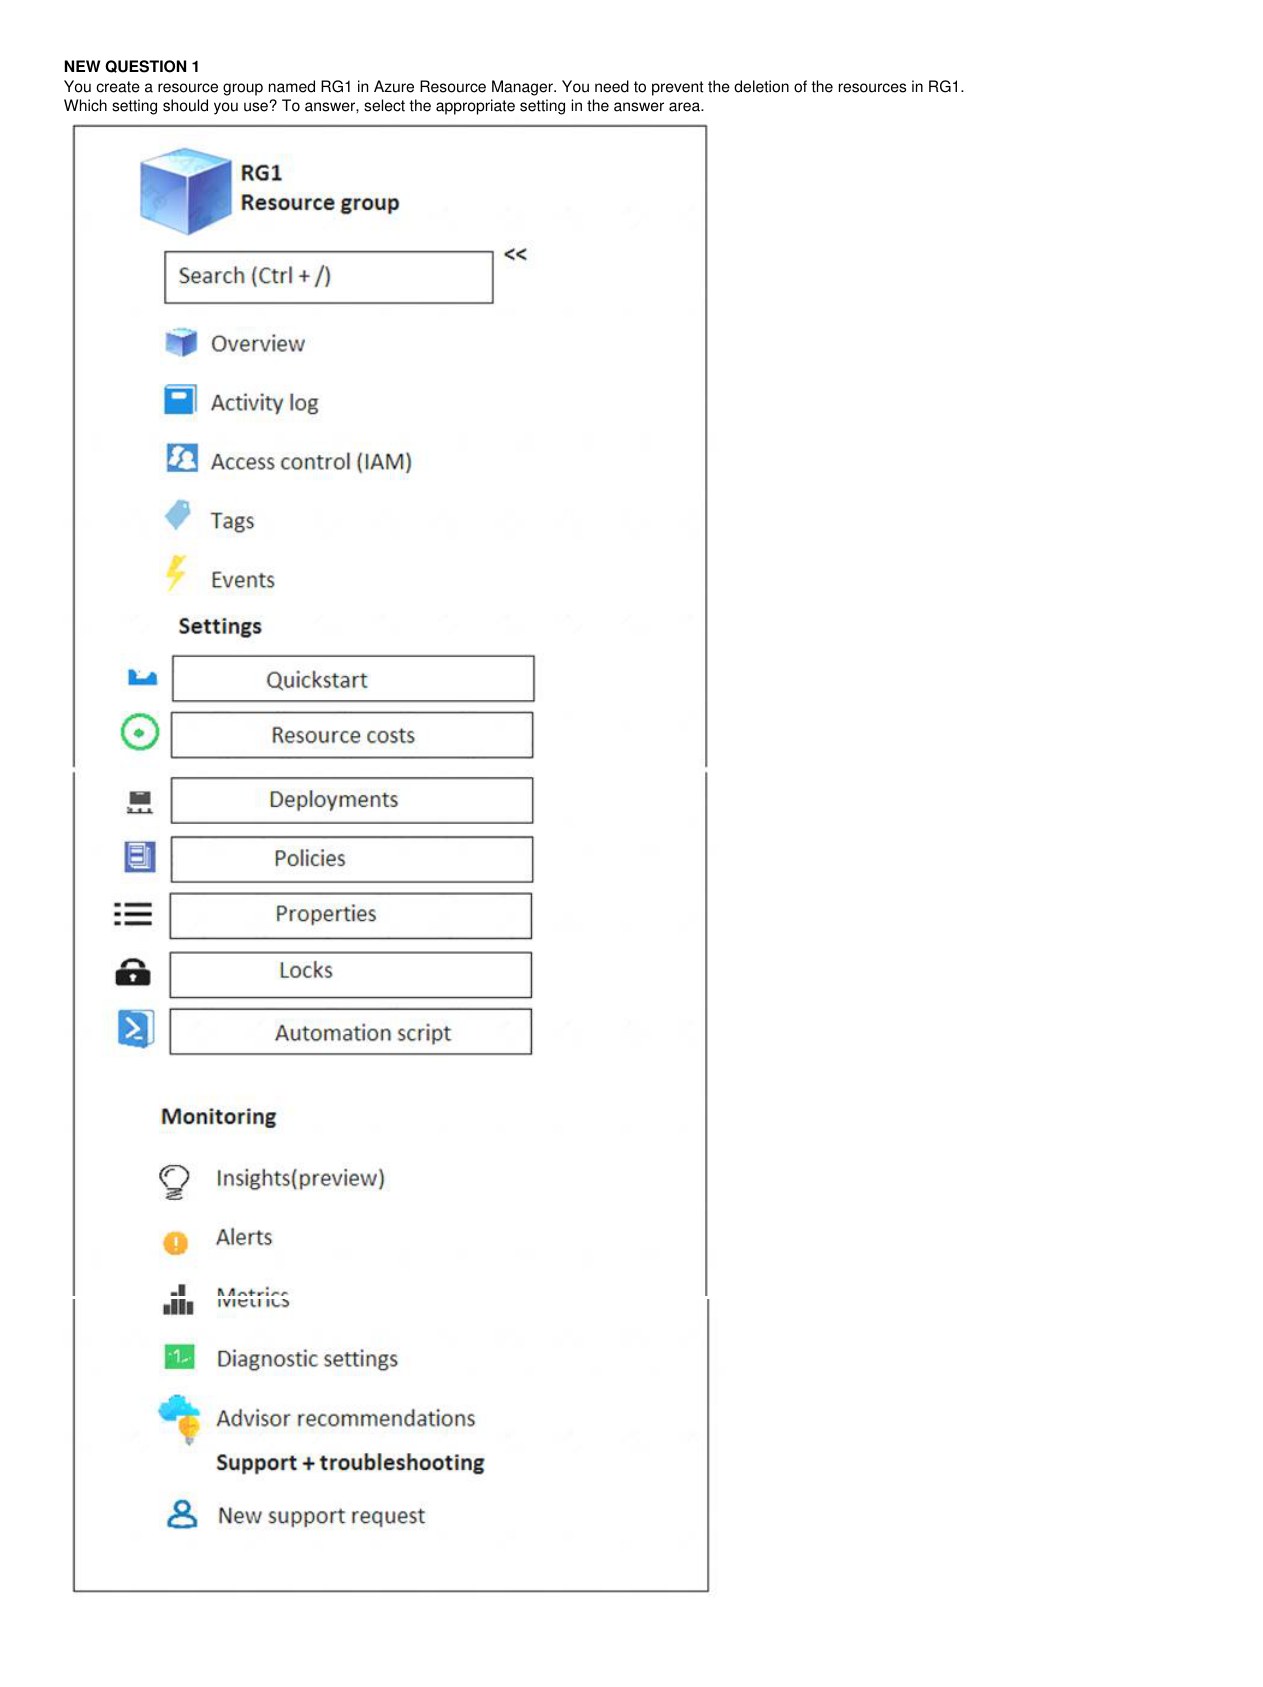Click the Quickstart icon
This screenshot has height=1687, width=1263.
[142, 677]
